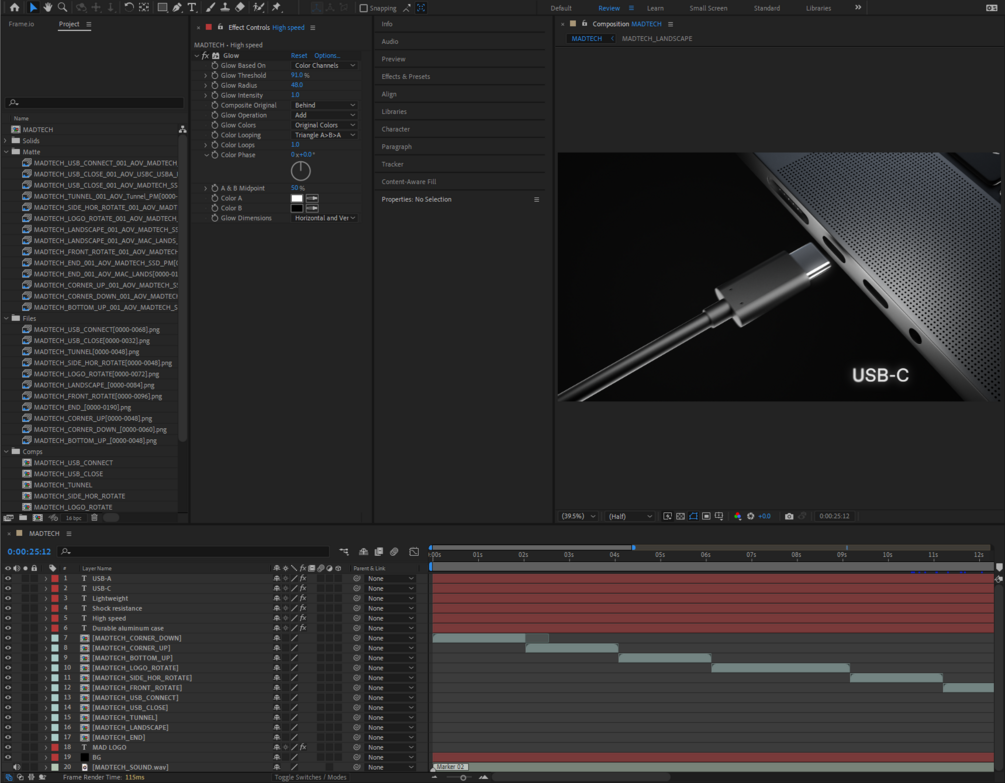1005x783 pixels.
Task: Reset the Glow effect
Action: (x=299, y=56)
